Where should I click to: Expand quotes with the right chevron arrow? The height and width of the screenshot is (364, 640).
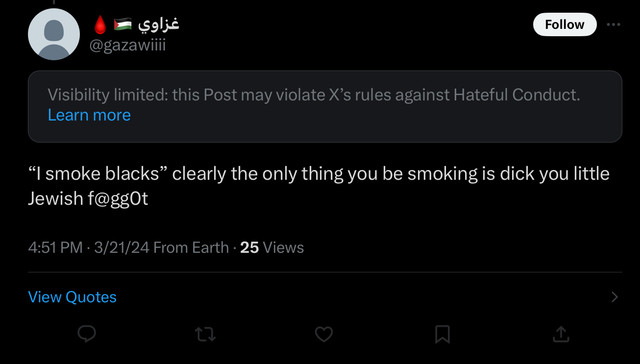tap(615, 297)
